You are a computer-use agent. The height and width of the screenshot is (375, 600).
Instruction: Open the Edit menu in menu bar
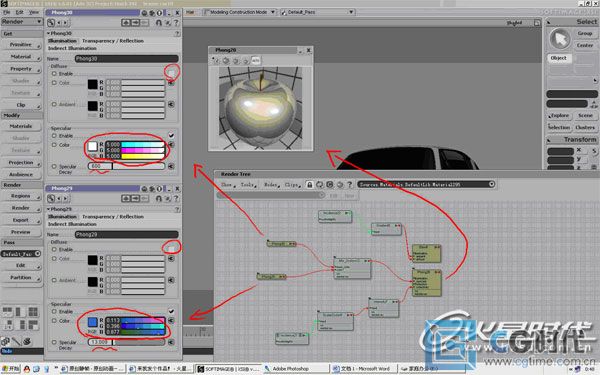(19, 12)
